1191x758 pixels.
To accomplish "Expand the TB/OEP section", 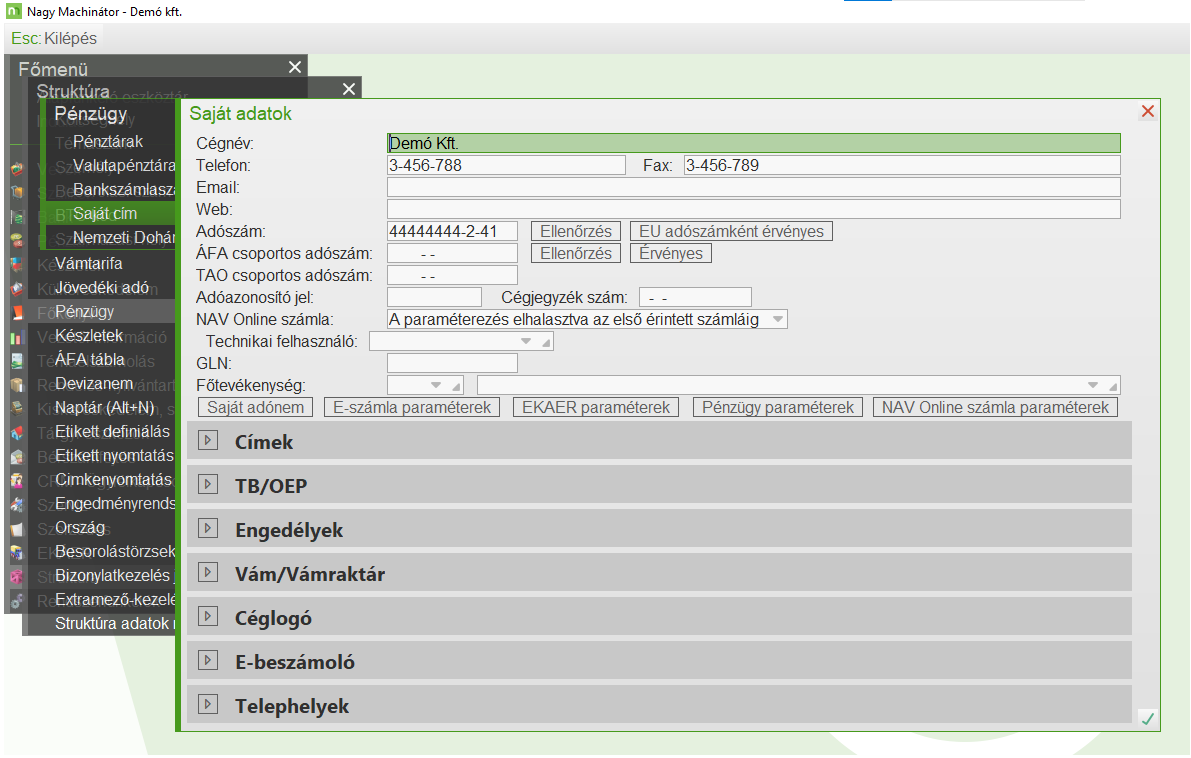I will [207, 485].
